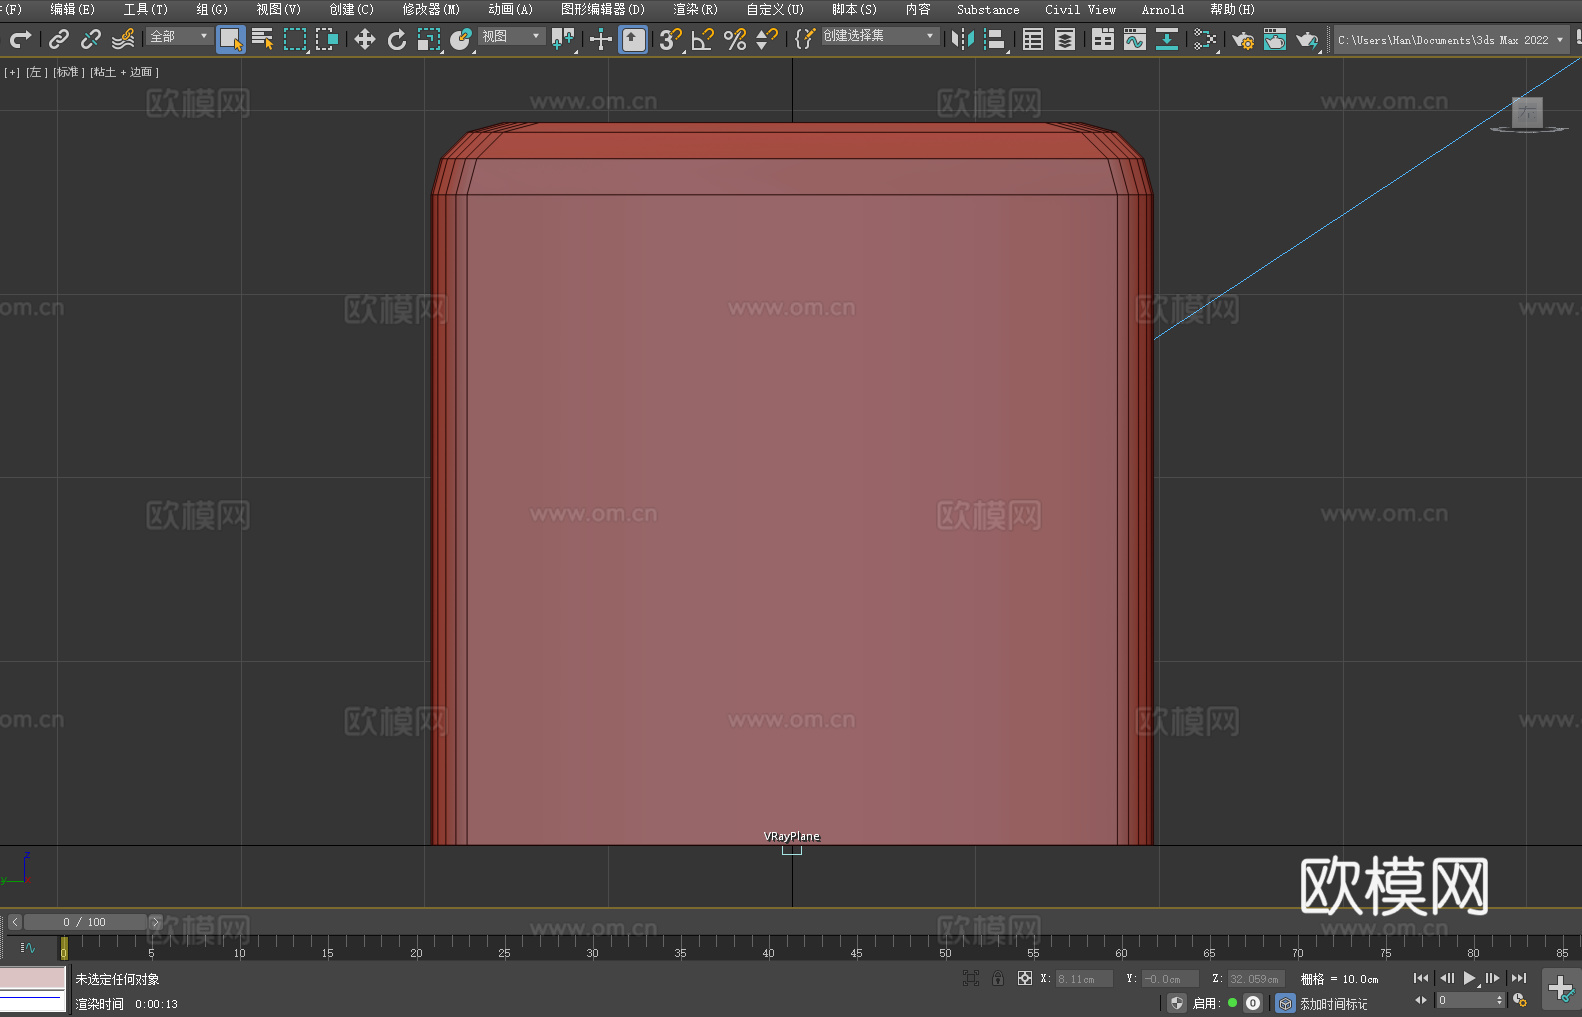
Task: Click Use Pivot Point Center icon
Action: 563,39
